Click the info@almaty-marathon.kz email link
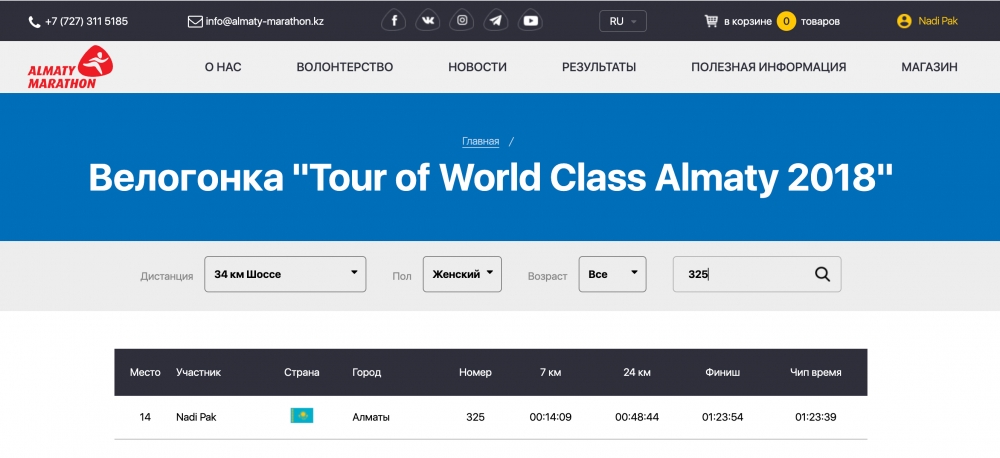 coord(264,21)
